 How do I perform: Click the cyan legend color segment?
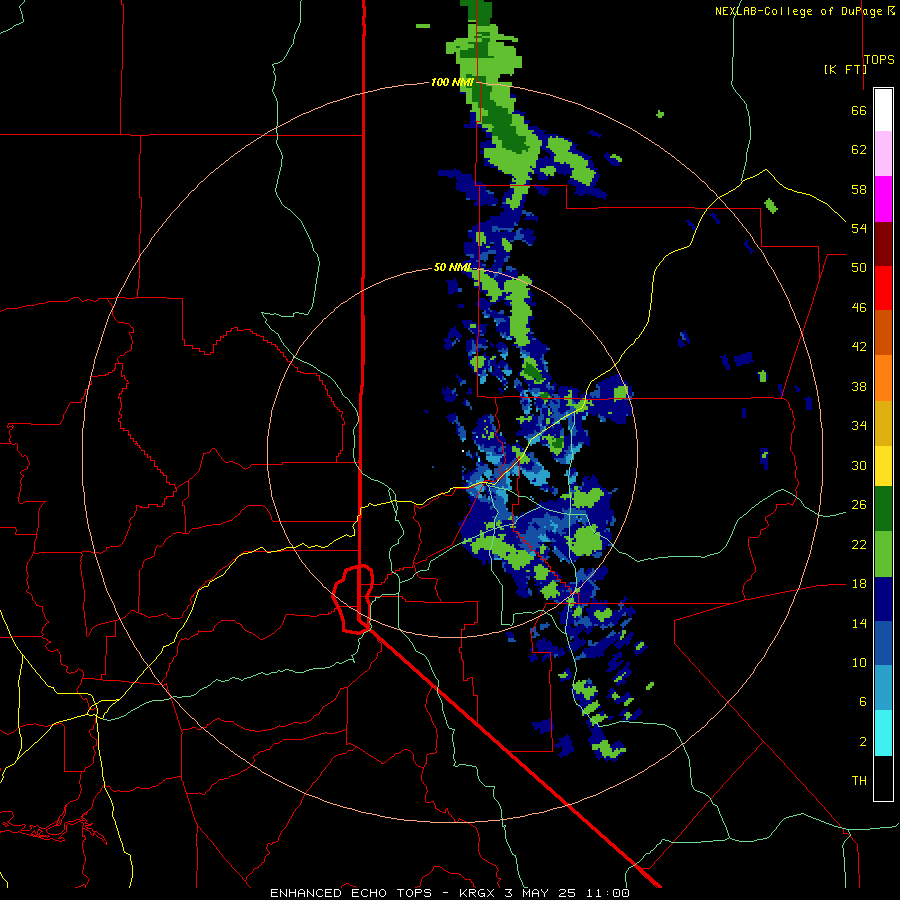pyautogui.click(x=883, y=733)
